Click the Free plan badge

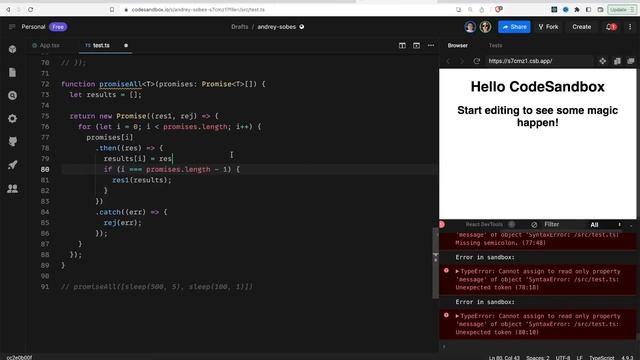click(x=58, y=27)
